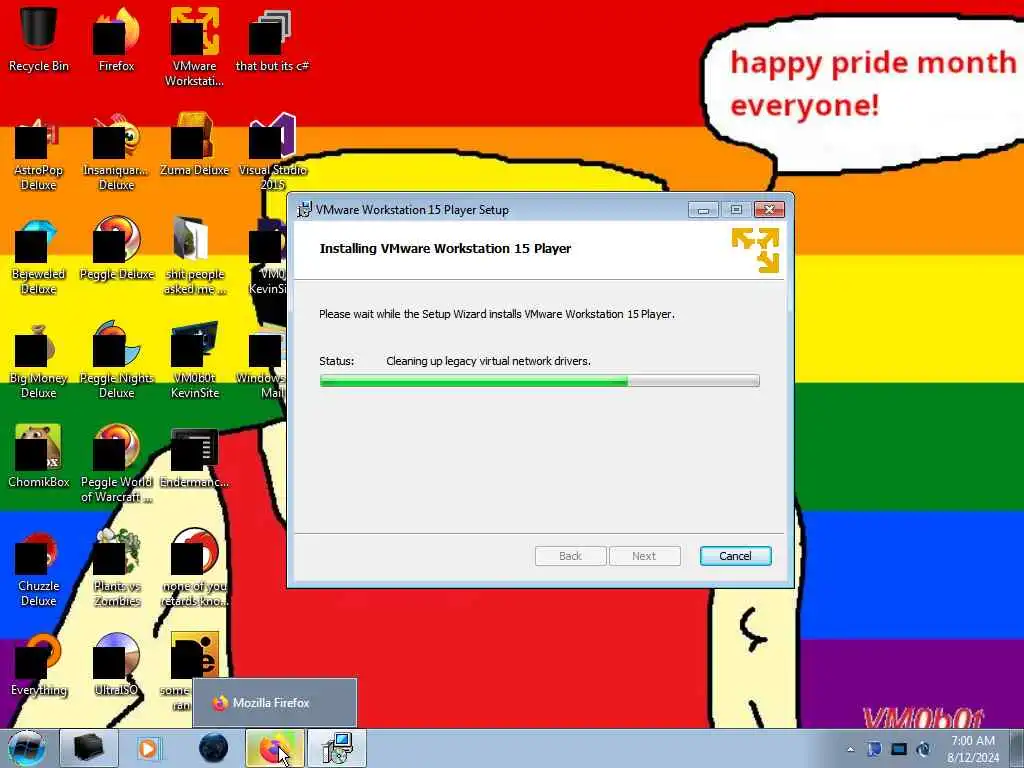Click the Mozilla Firefox taskbar tooltip preview
The image size is (1024, 768).
click(x=275, y=703)
